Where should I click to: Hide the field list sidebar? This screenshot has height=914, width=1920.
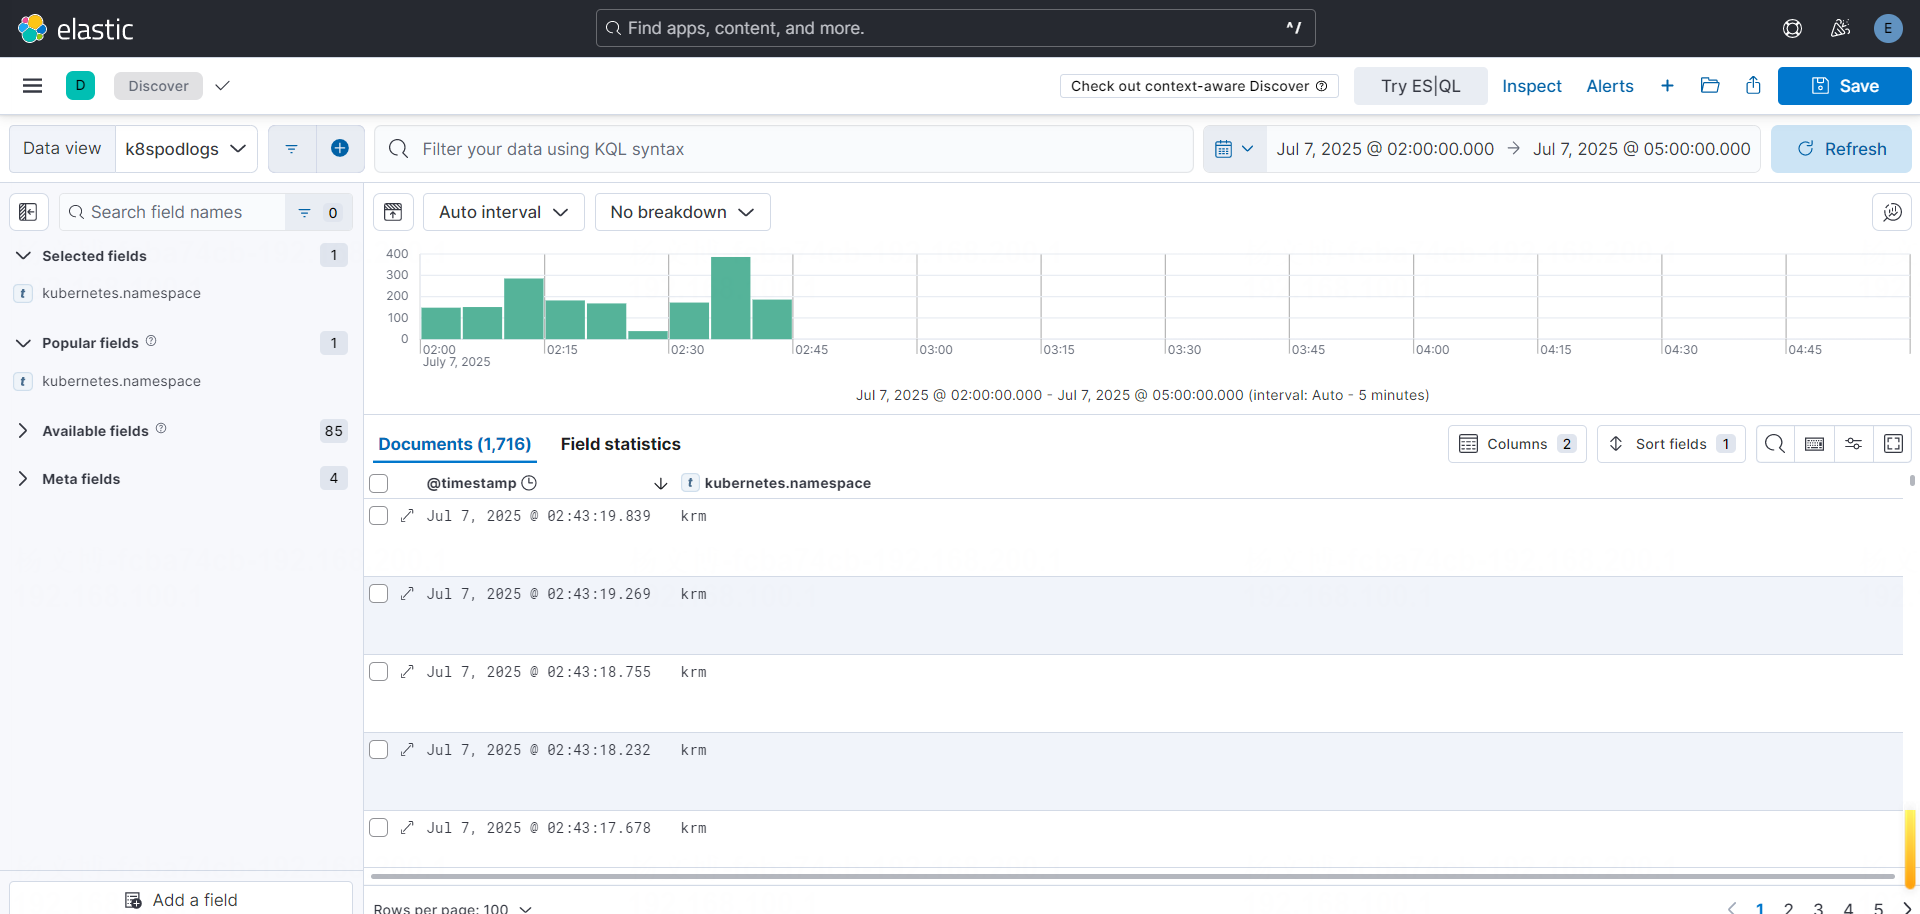point(28,212)
